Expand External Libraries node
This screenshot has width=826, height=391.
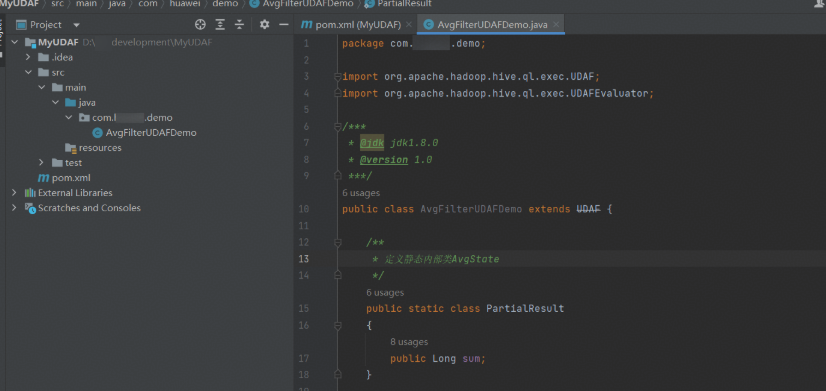tap(15, 193)
